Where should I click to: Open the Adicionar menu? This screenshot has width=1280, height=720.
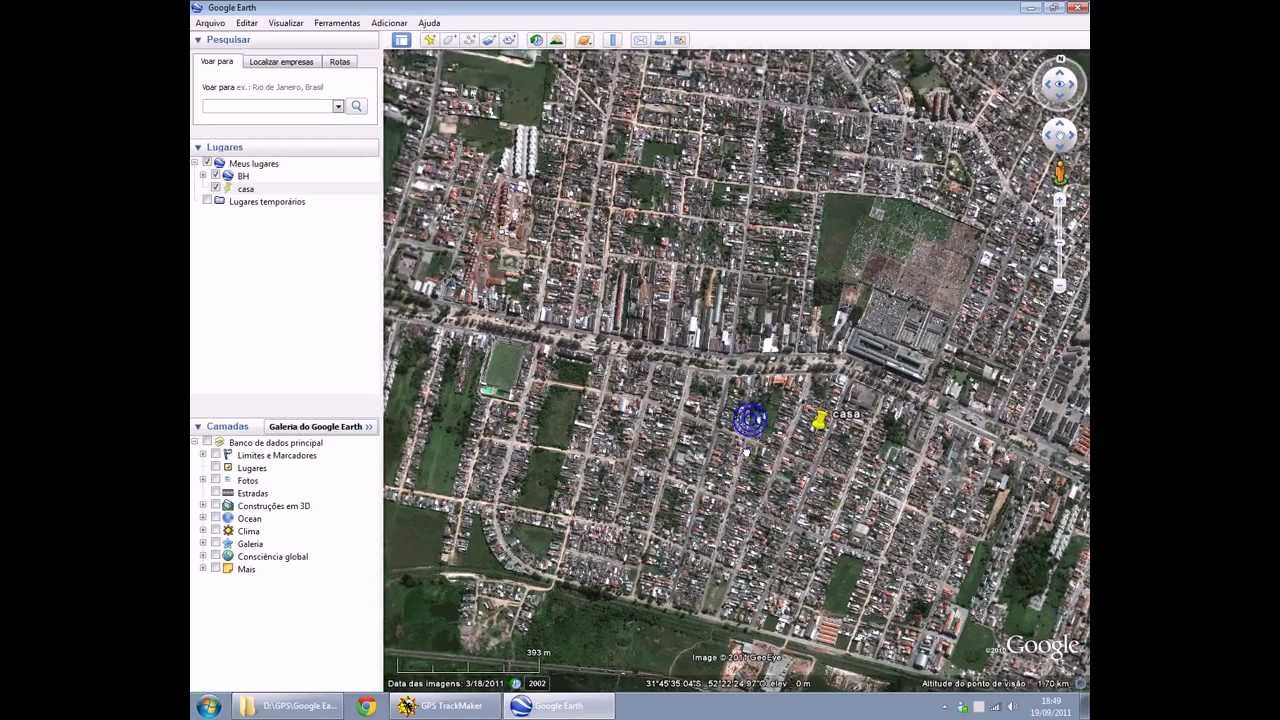click(389, 23)
